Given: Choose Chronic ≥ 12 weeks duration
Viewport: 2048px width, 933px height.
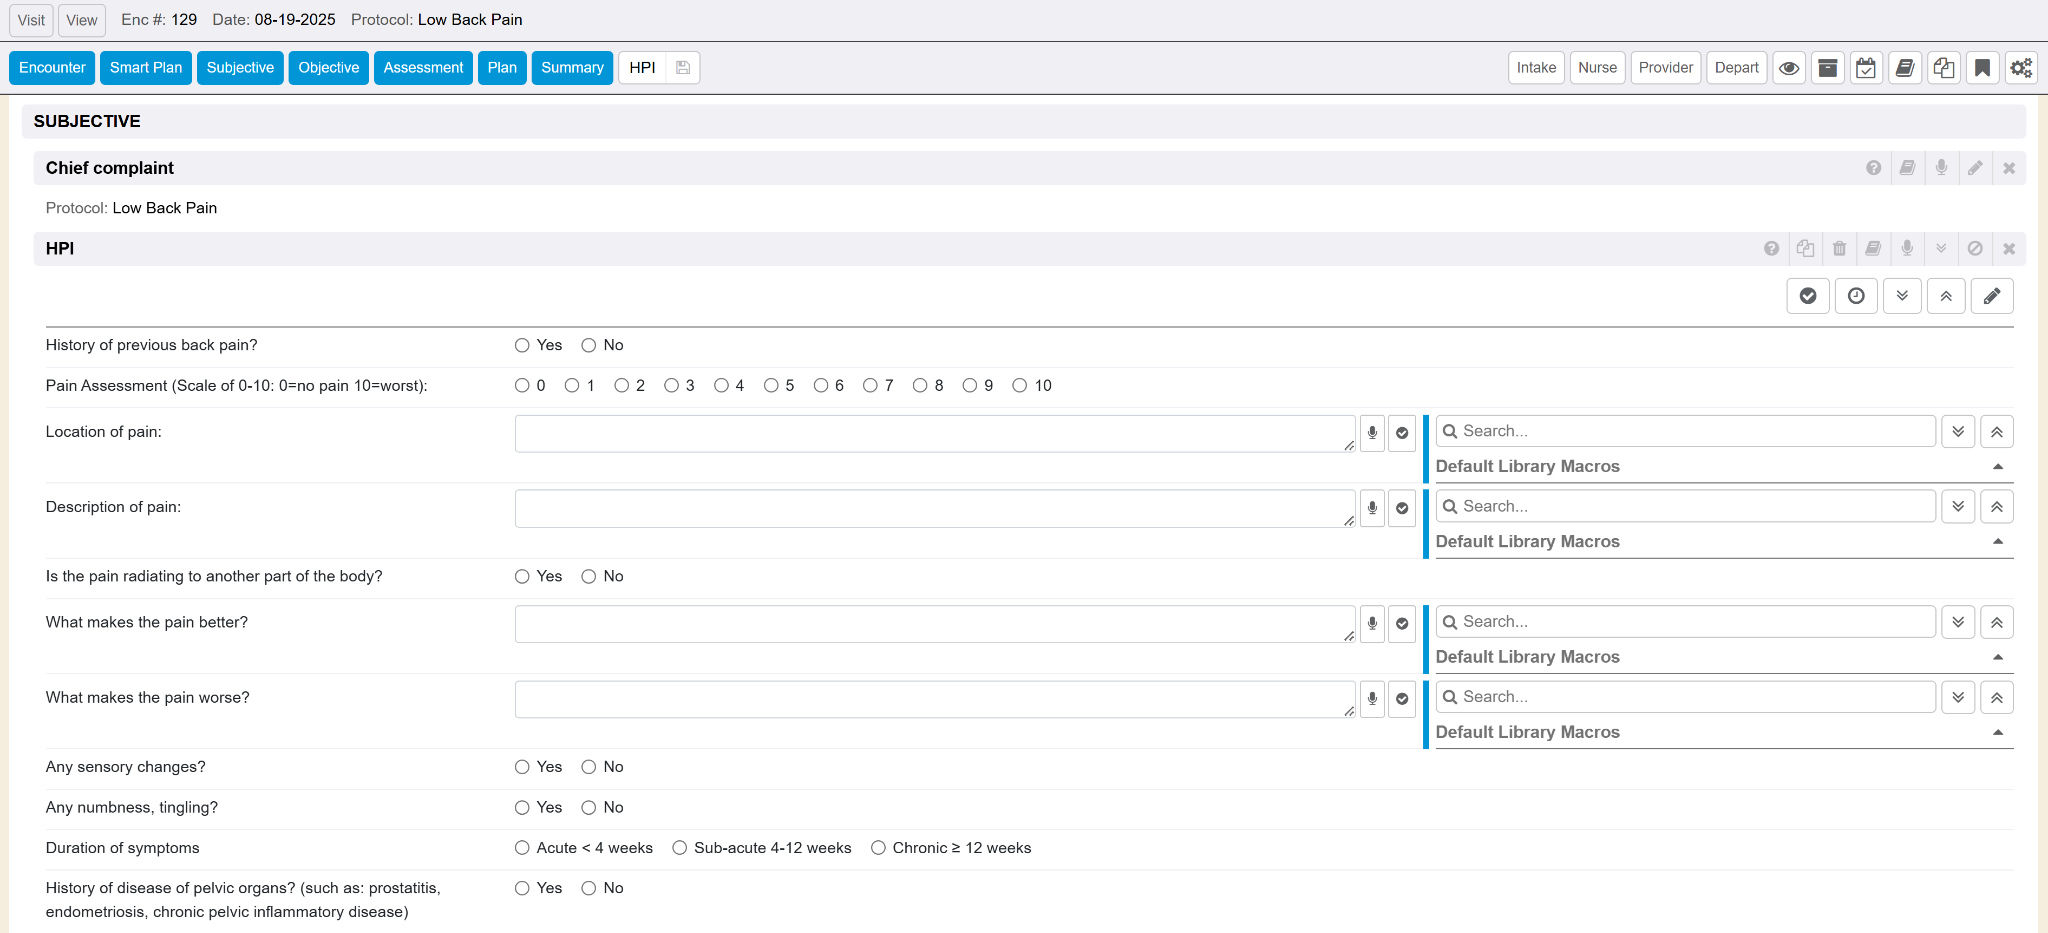Looking at the screenshot, I should tap(878, 848).
